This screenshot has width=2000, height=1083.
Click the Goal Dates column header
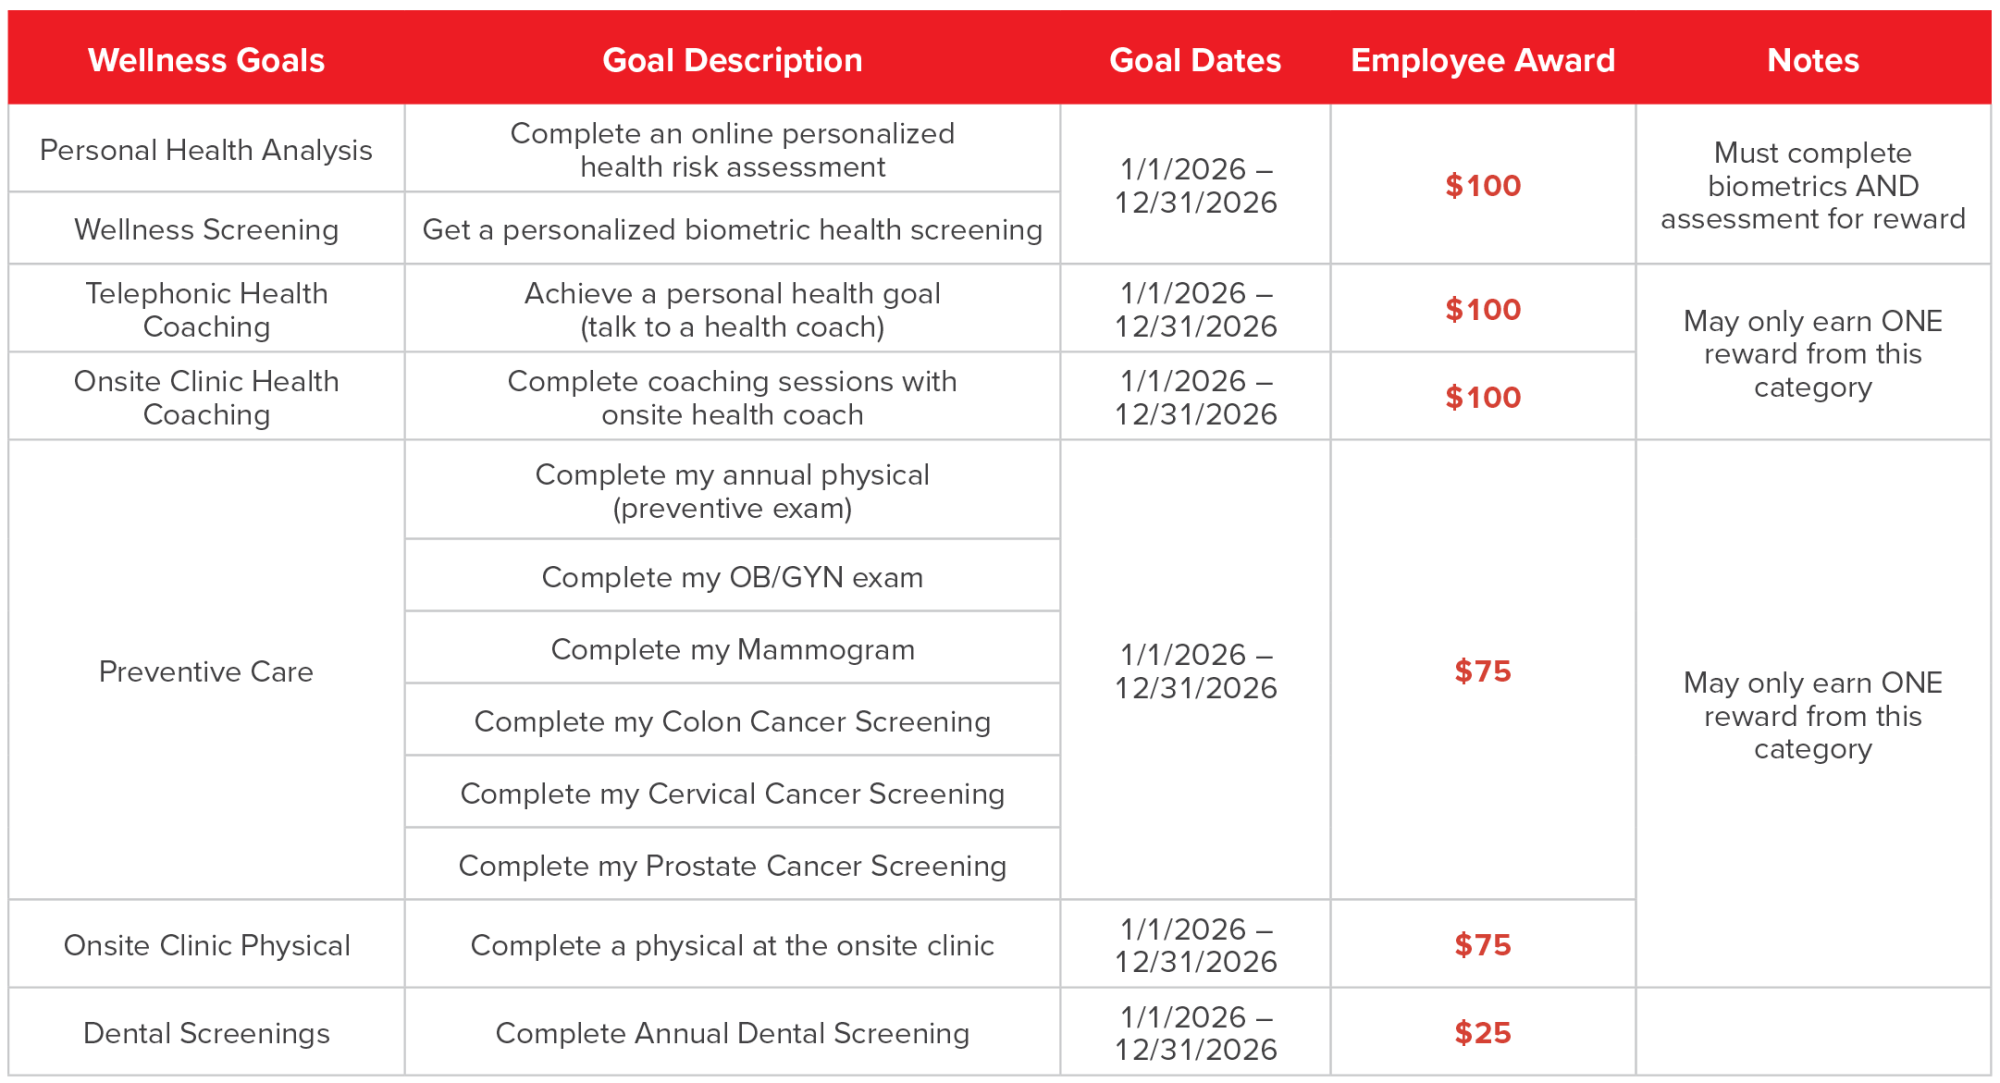1195,60
